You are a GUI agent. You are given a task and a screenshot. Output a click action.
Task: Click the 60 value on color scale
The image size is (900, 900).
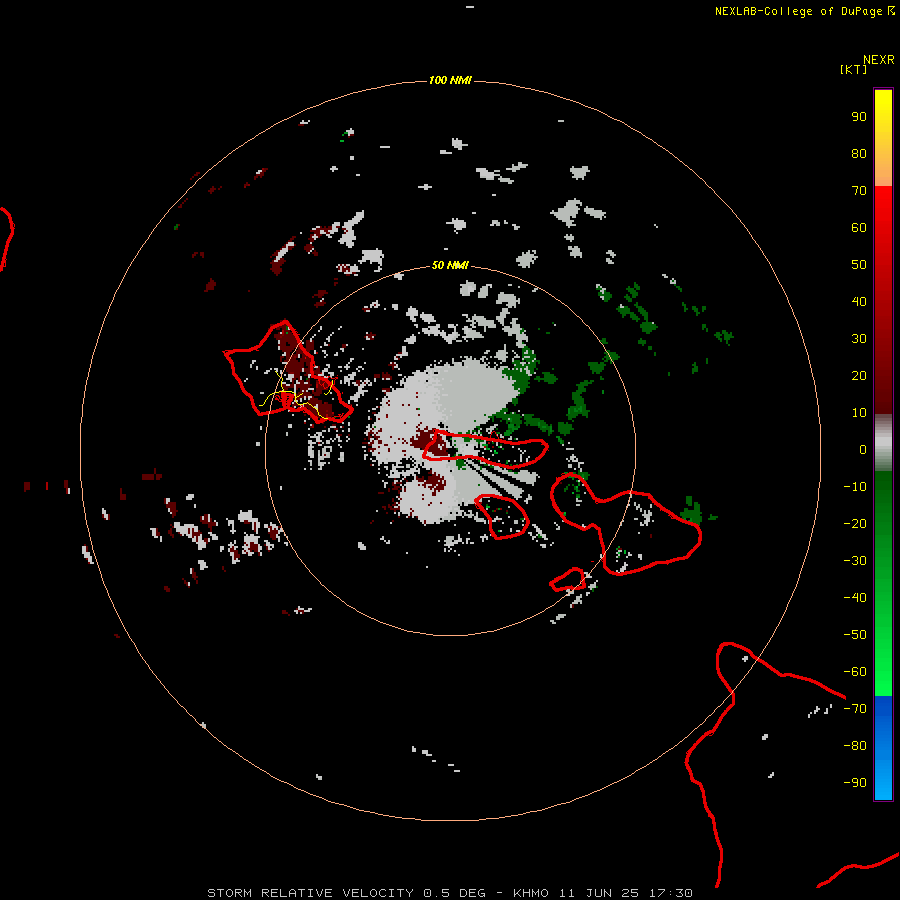[x=859, y=227]
